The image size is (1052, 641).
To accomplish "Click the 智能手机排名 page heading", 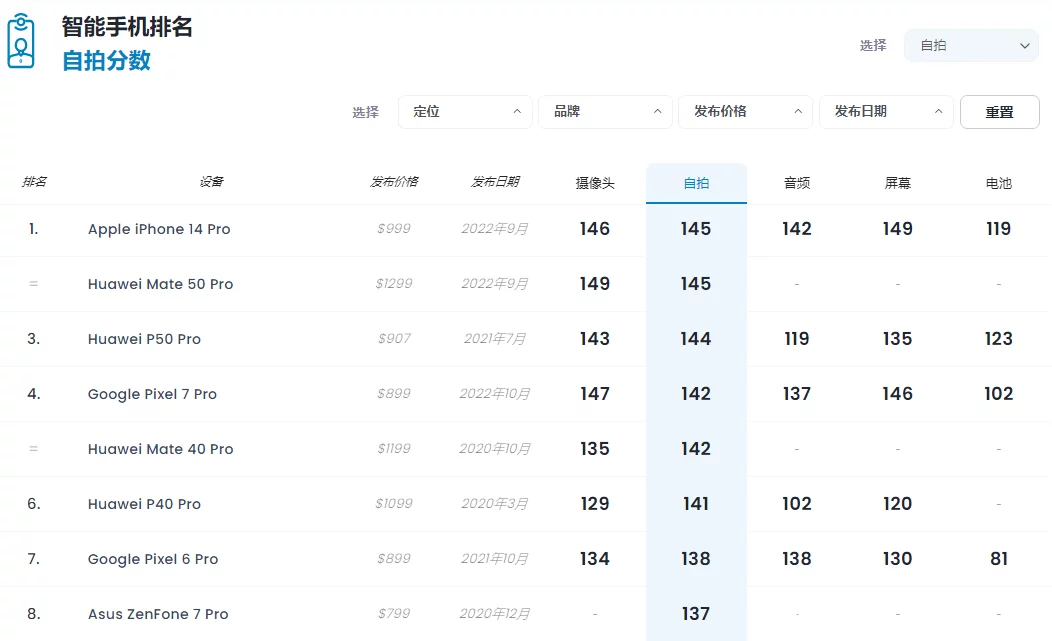I will [127, 27].
